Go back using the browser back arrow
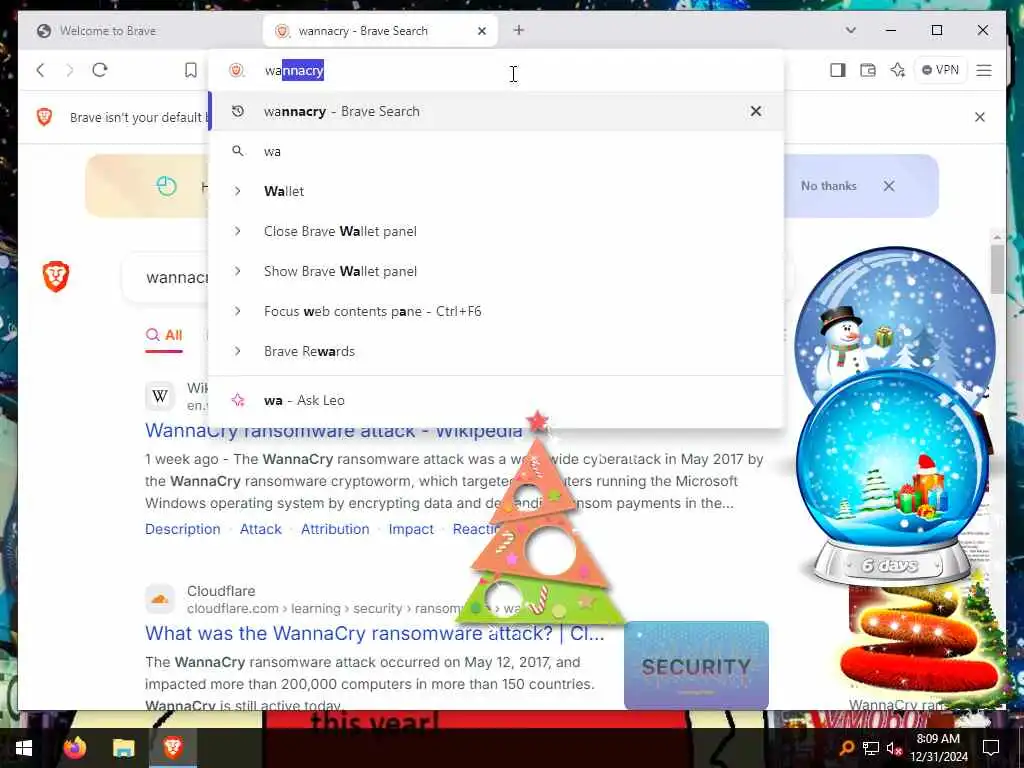 pos(40,70)
